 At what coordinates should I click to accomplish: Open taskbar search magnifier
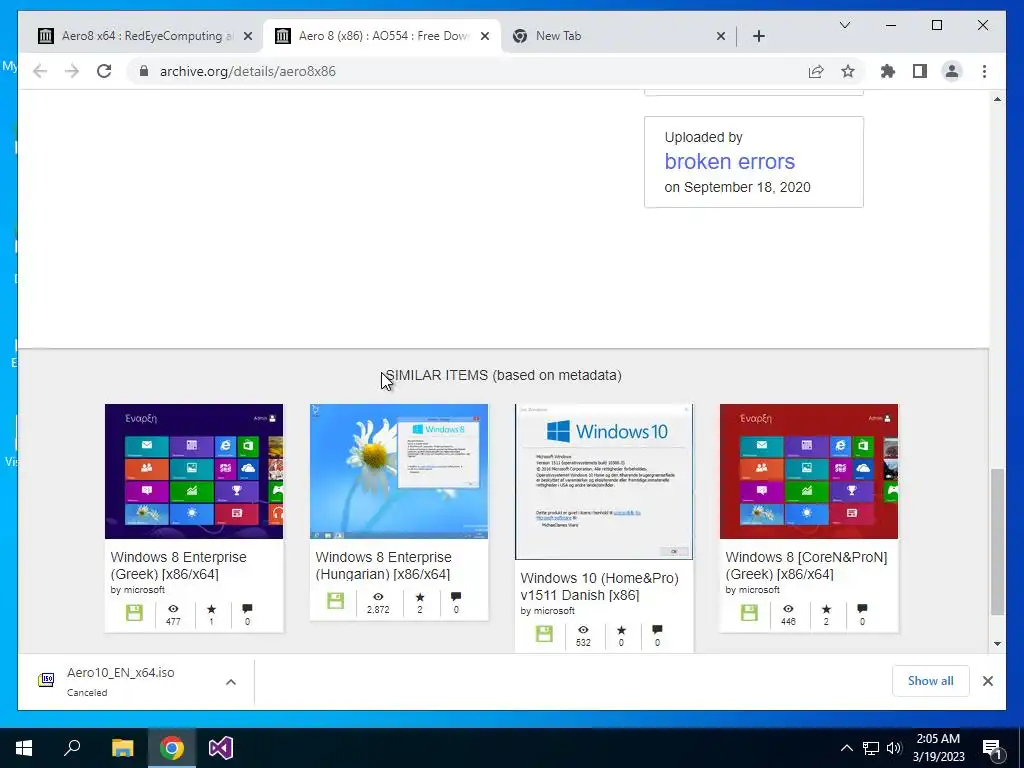72,748
